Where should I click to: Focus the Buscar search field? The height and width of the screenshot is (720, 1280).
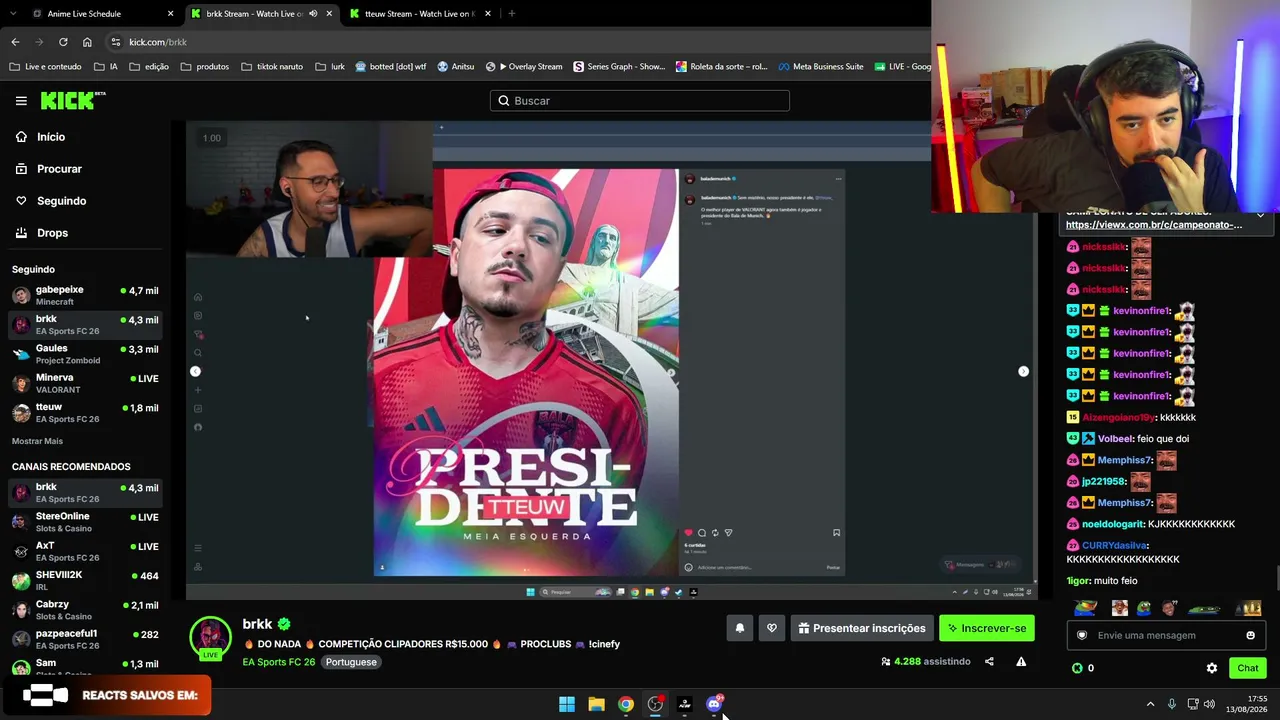[640, 101]
